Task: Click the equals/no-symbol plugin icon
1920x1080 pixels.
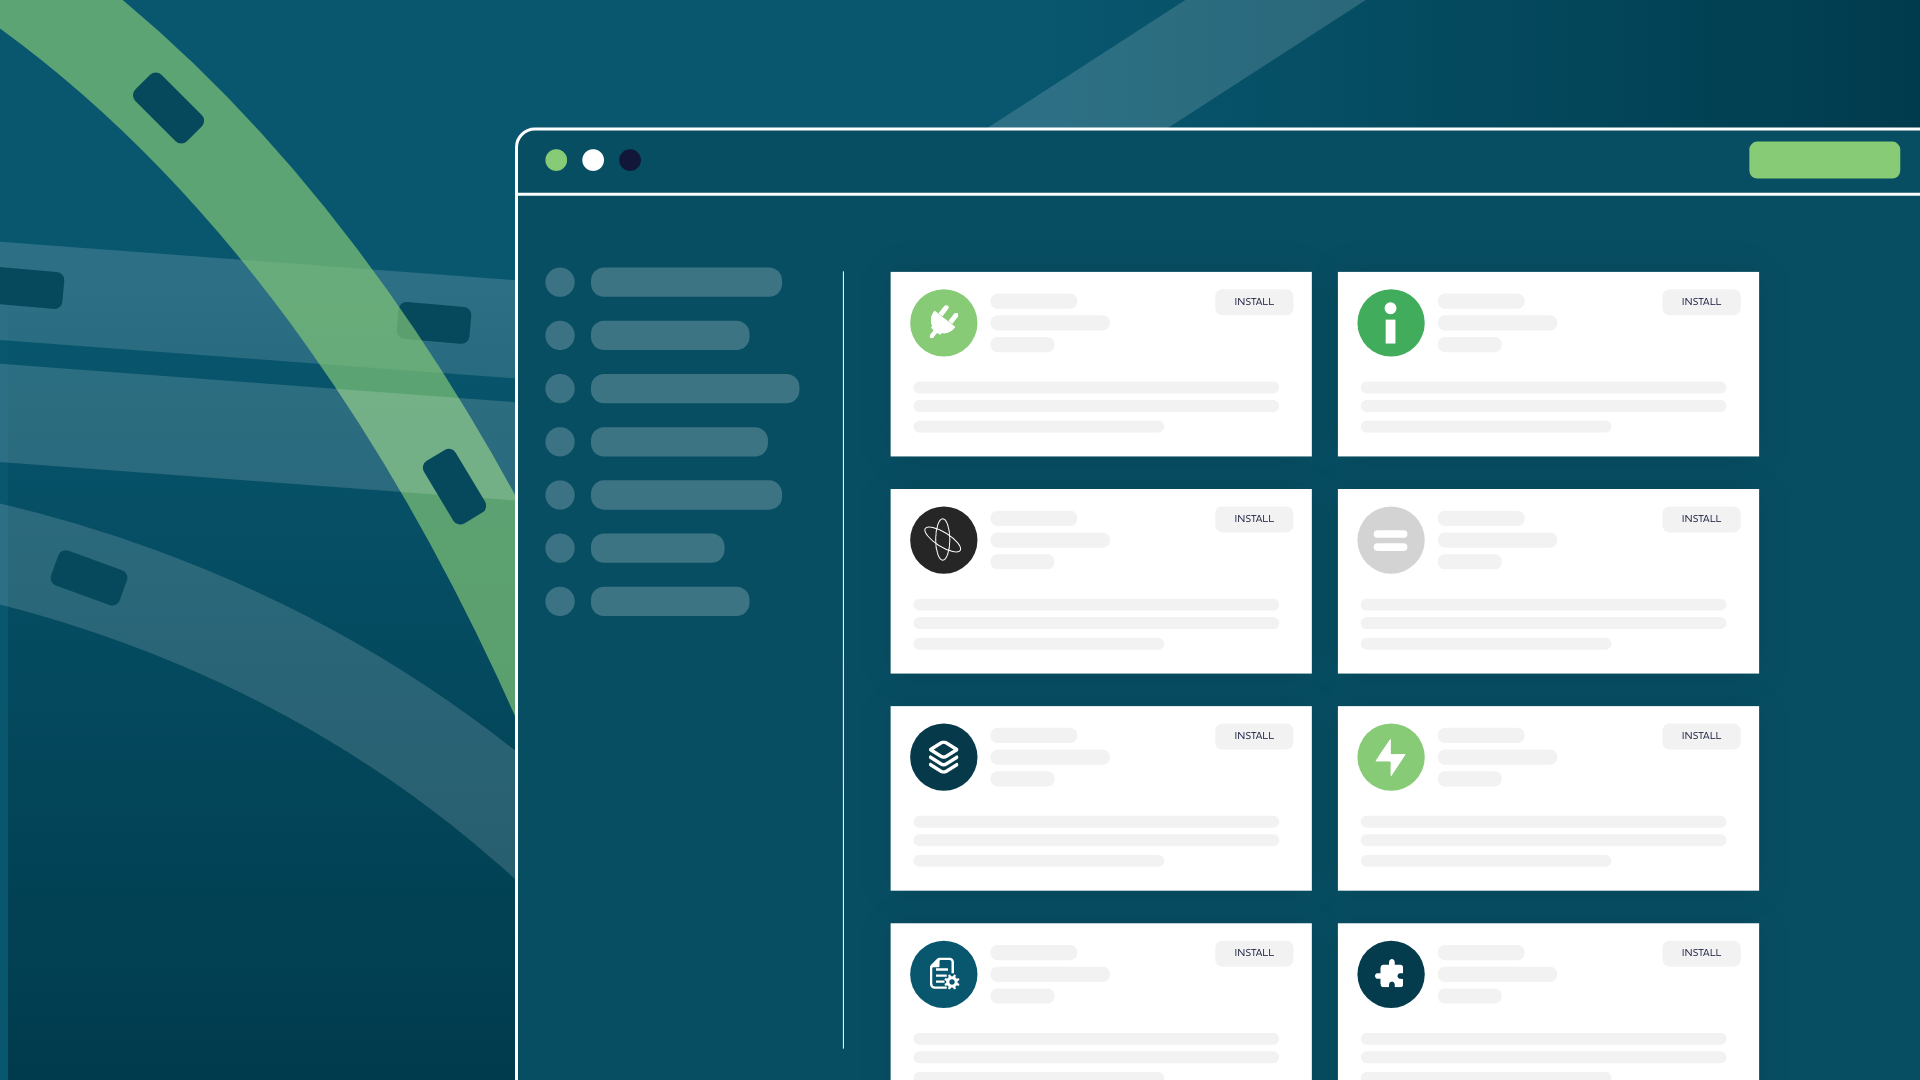Action: pyautogui.click(x=1391, y=539)
